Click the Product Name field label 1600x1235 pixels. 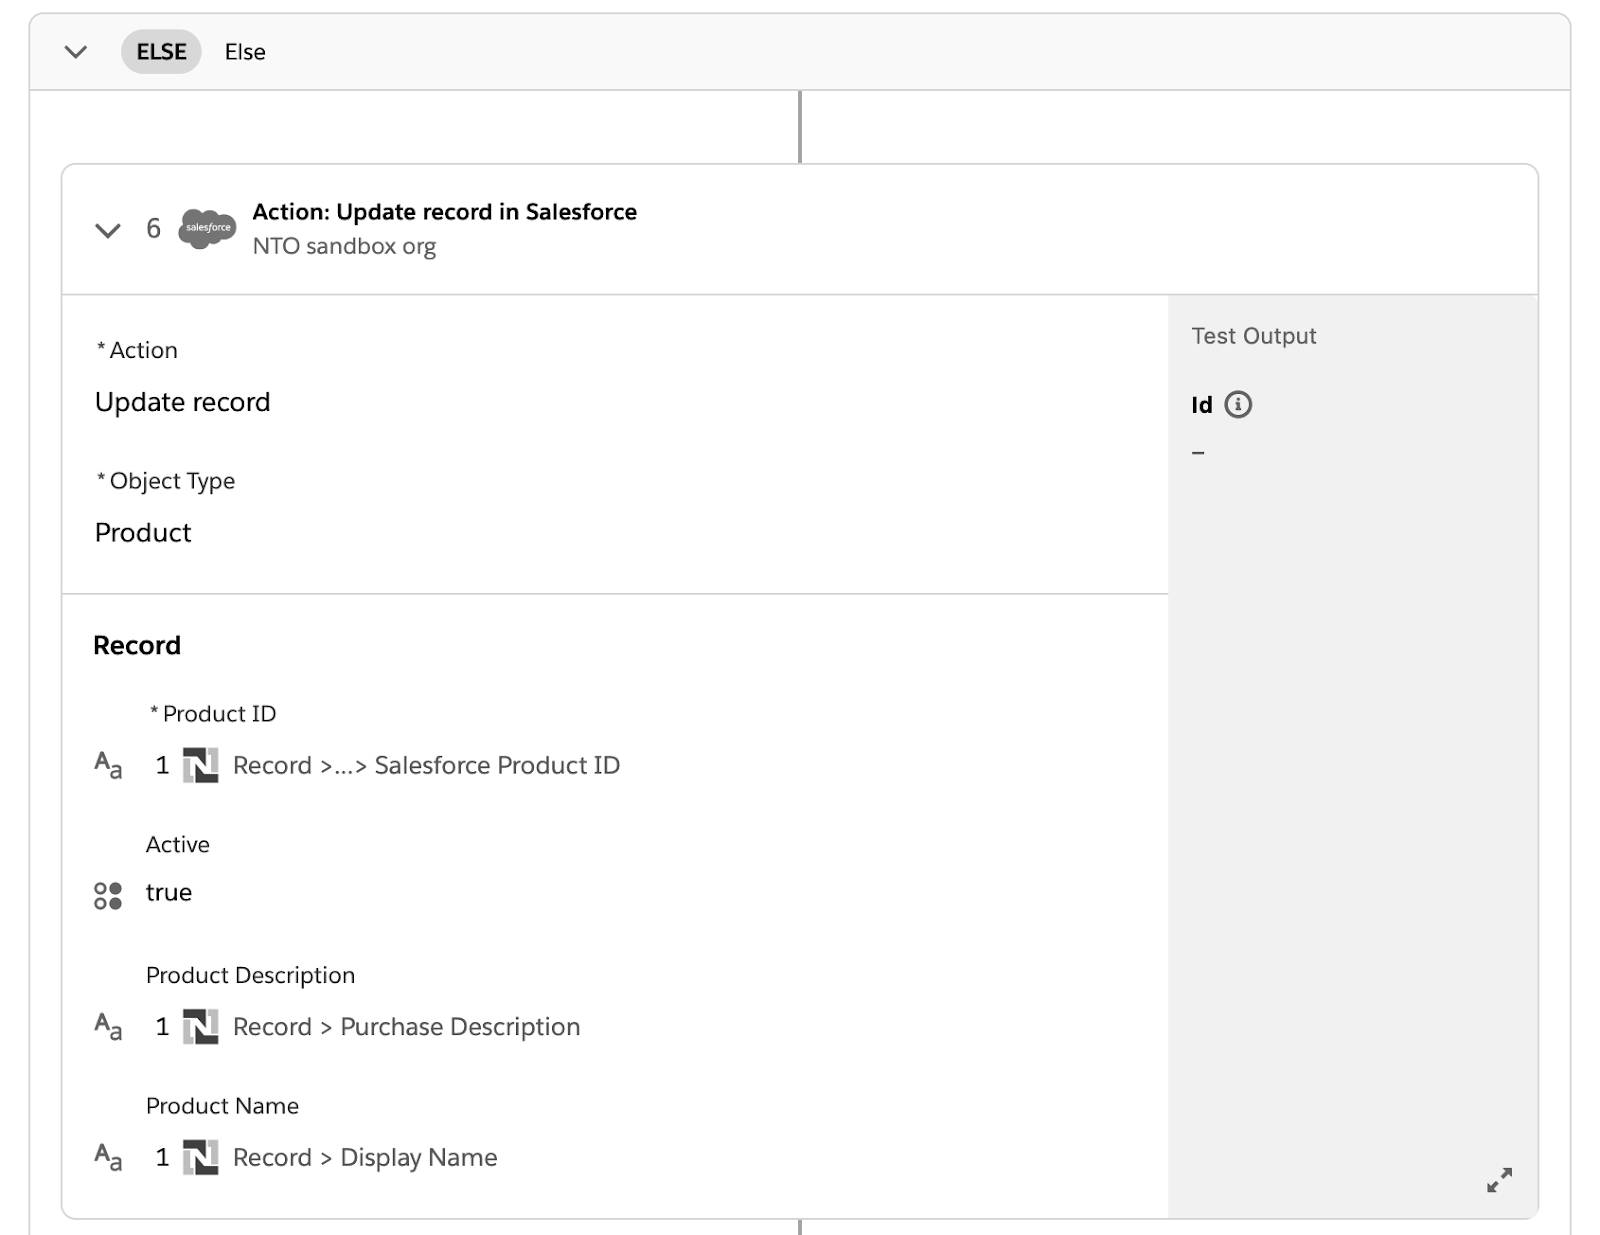222,1106
